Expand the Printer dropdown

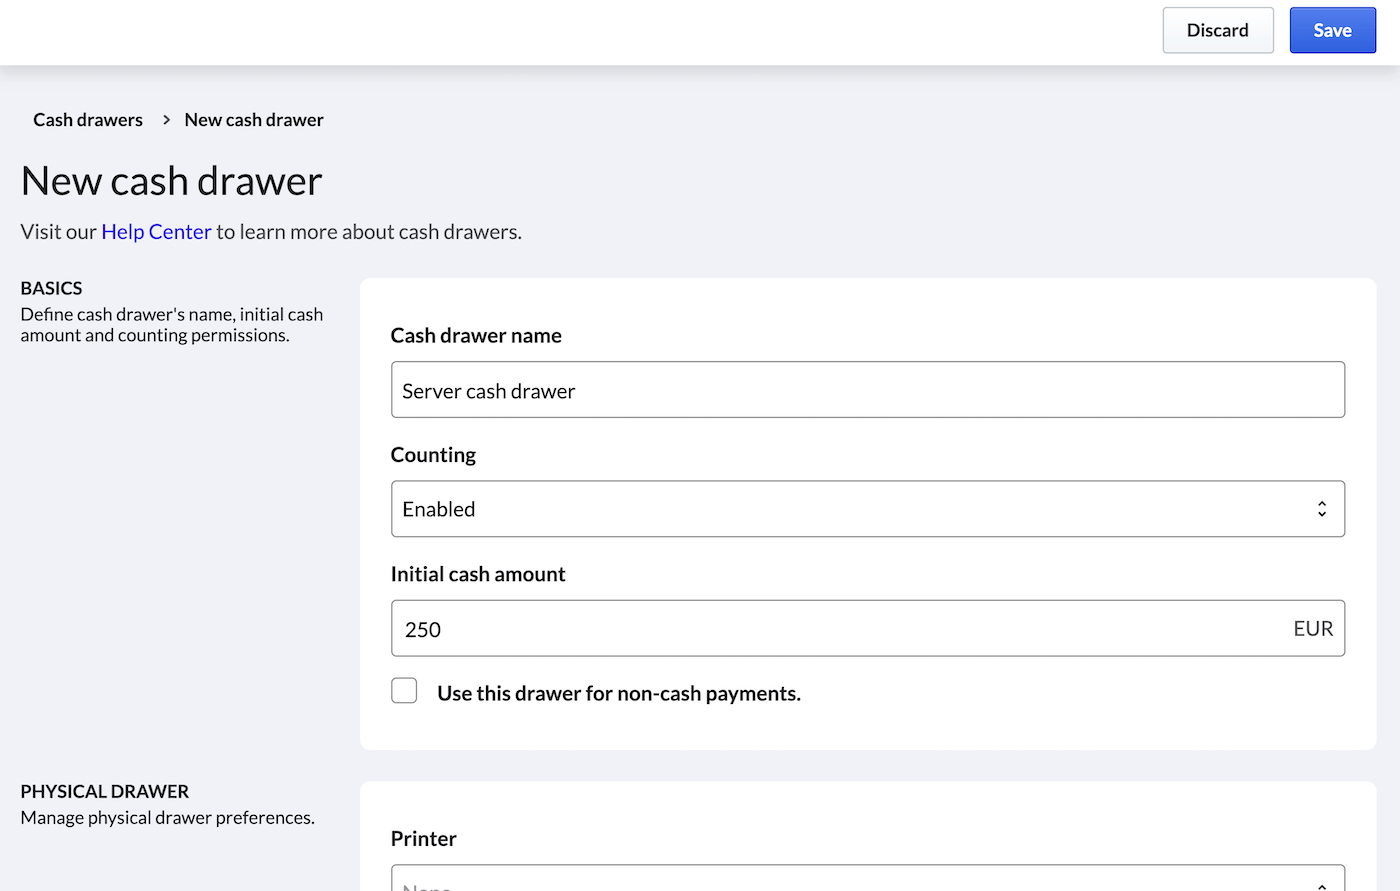[x=850, y=880]
